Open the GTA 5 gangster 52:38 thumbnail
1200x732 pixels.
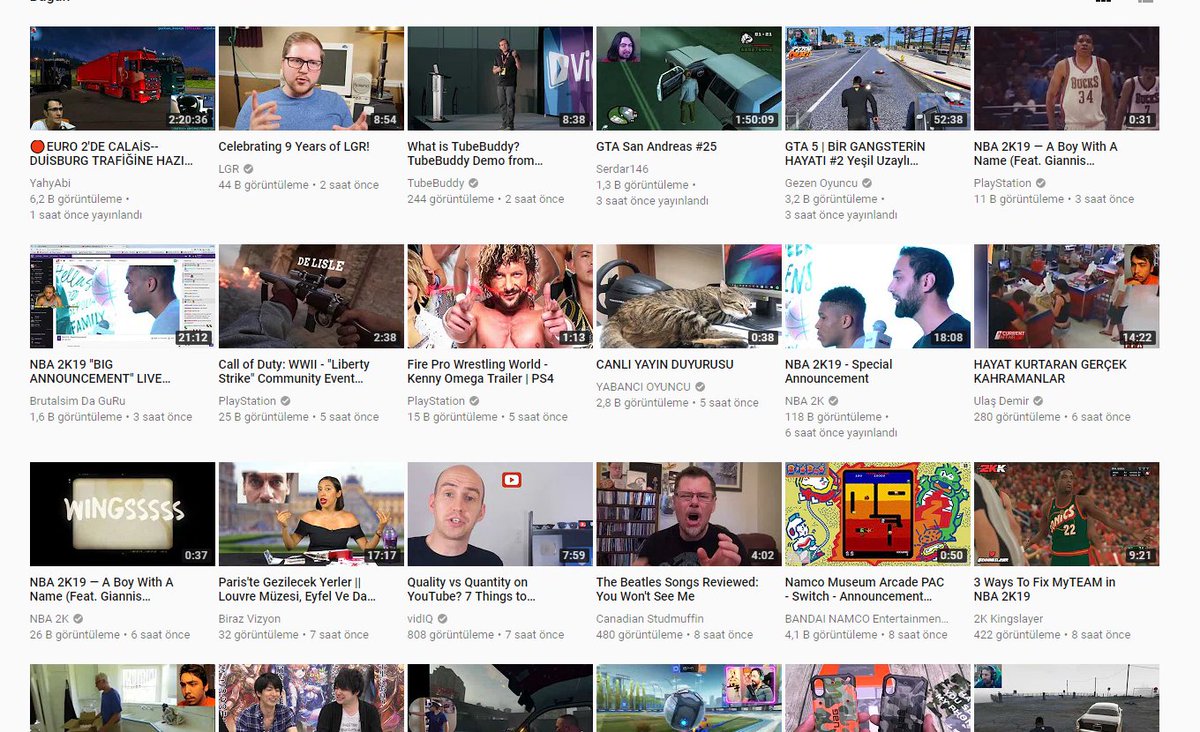point(877,78)
